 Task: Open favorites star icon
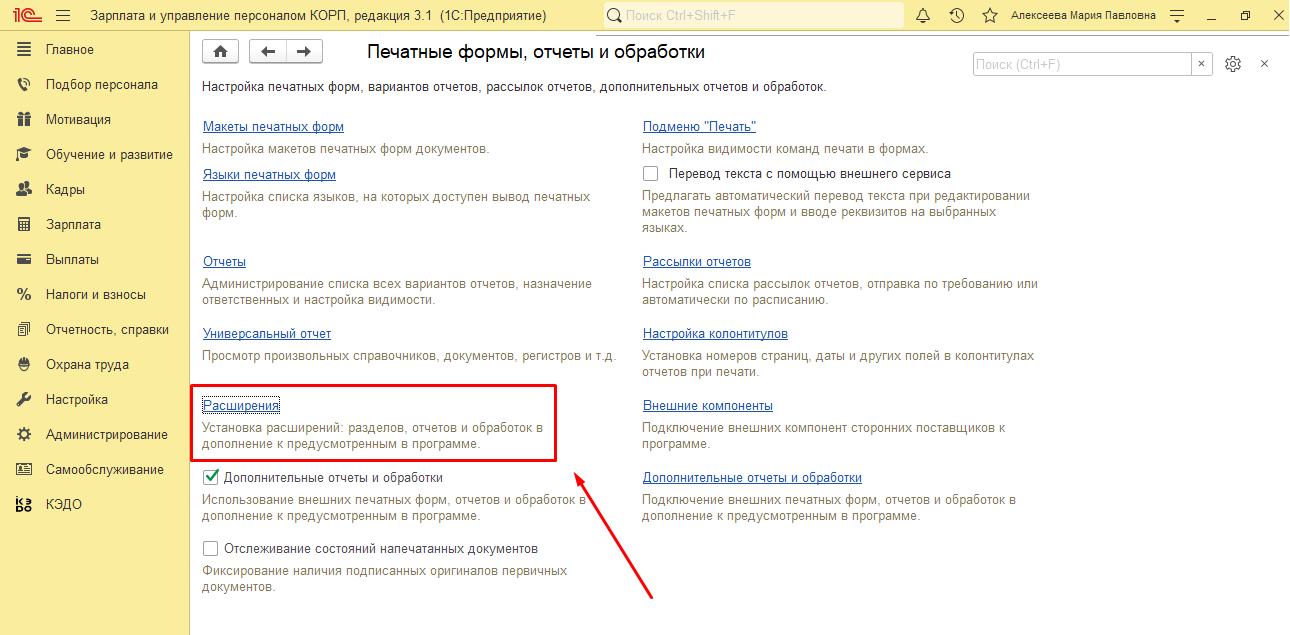[x=989, y=16]
